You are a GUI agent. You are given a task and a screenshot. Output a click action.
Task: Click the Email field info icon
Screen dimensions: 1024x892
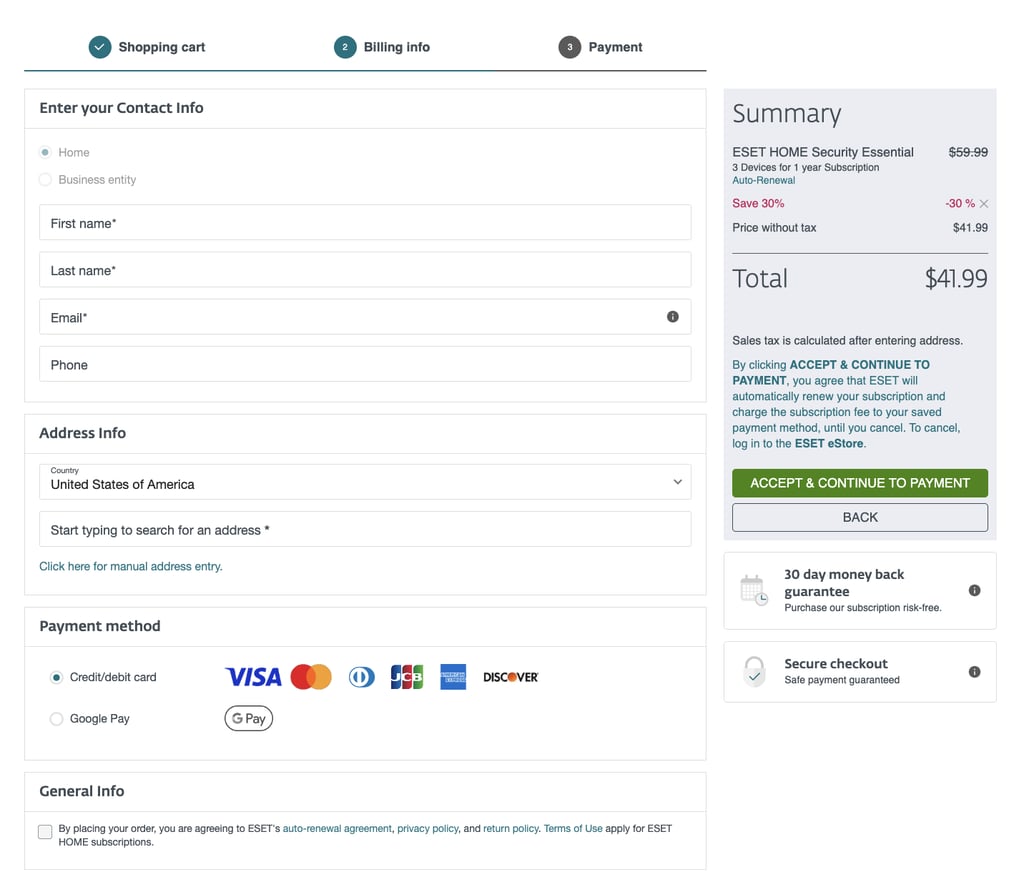[672, 317]
